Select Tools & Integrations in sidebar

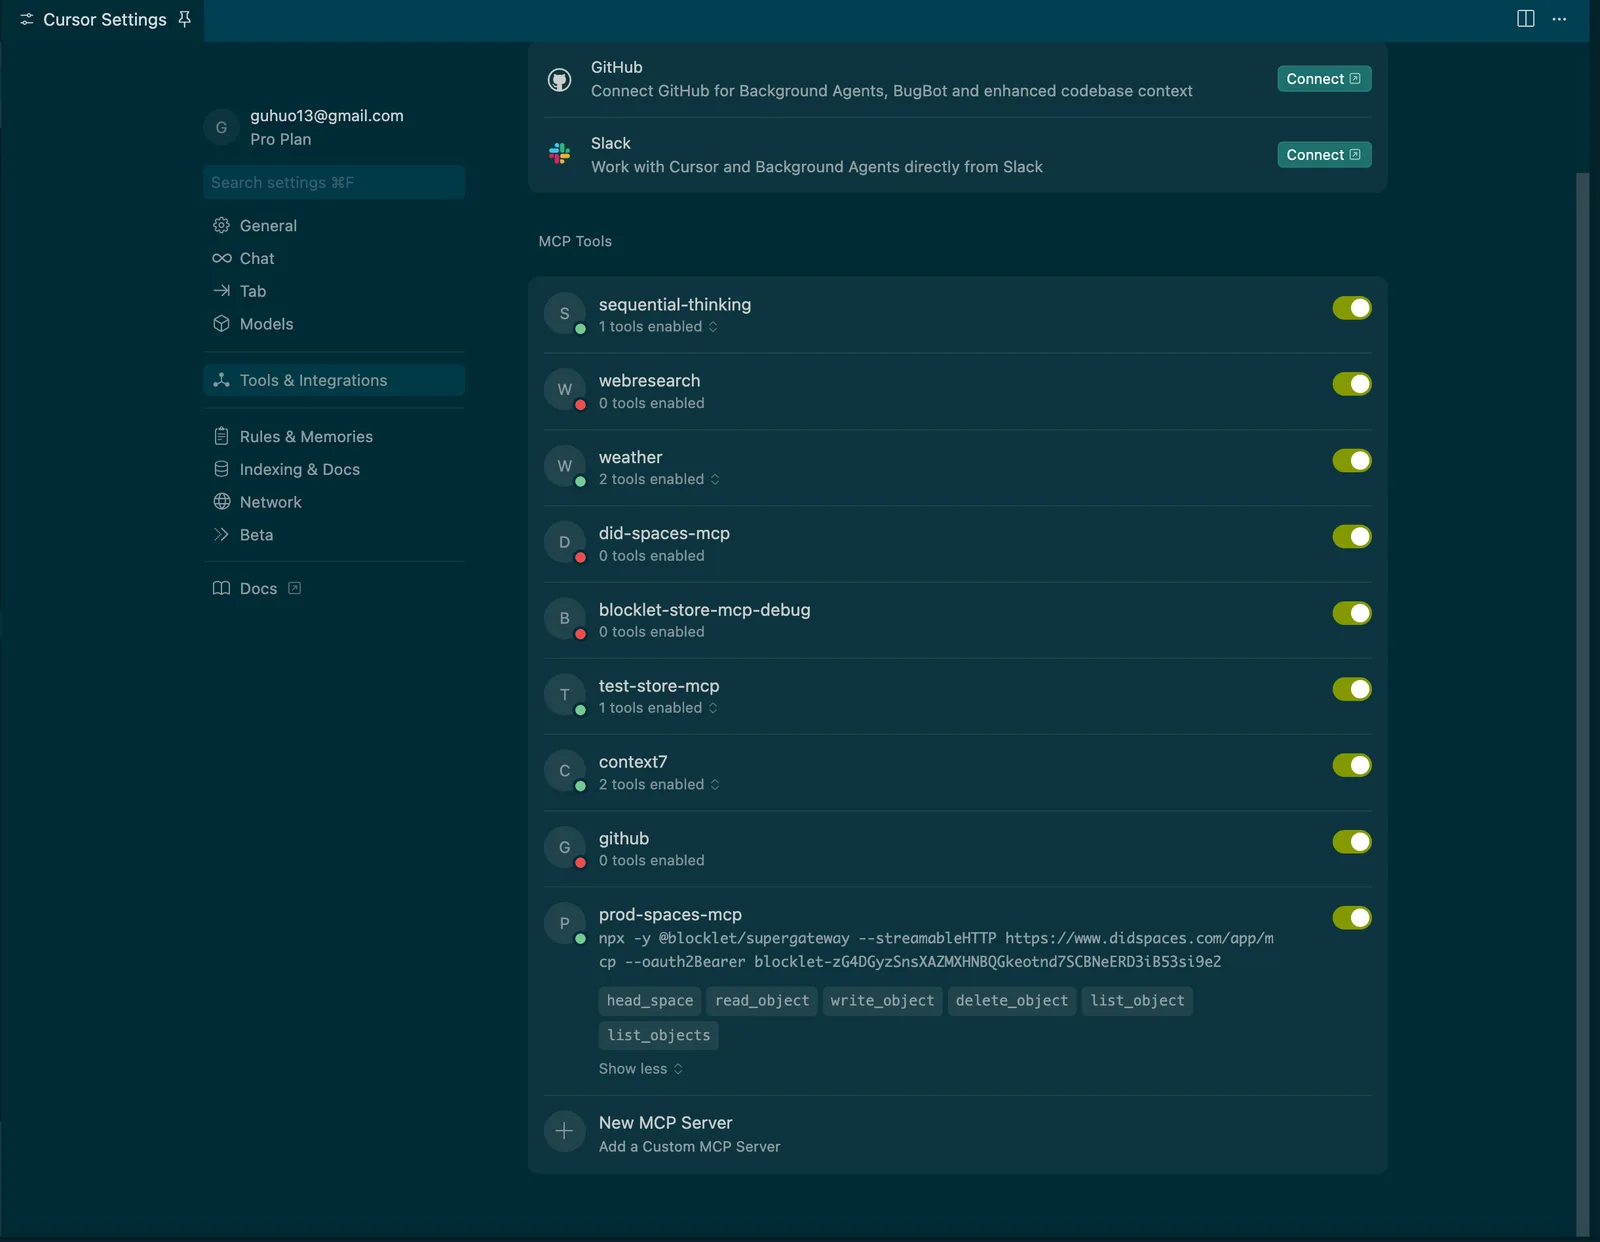point(334,380)
